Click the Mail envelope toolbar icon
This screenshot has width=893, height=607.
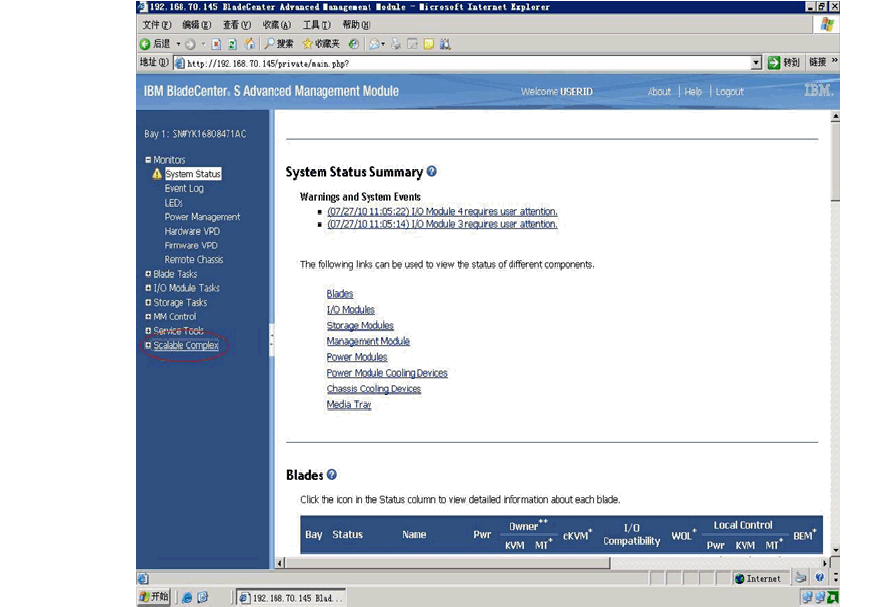click(x=374, y=44)
